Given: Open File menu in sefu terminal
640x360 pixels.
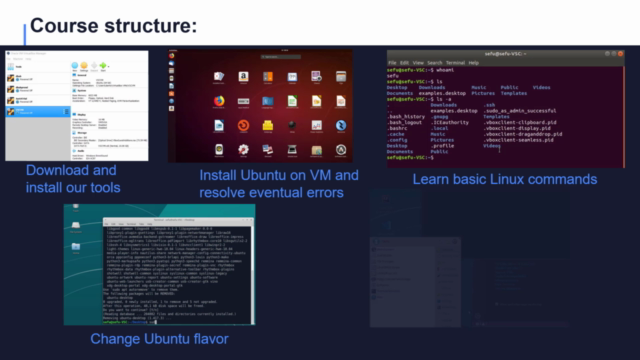Looking at the screenshot, I should point(392,63).
